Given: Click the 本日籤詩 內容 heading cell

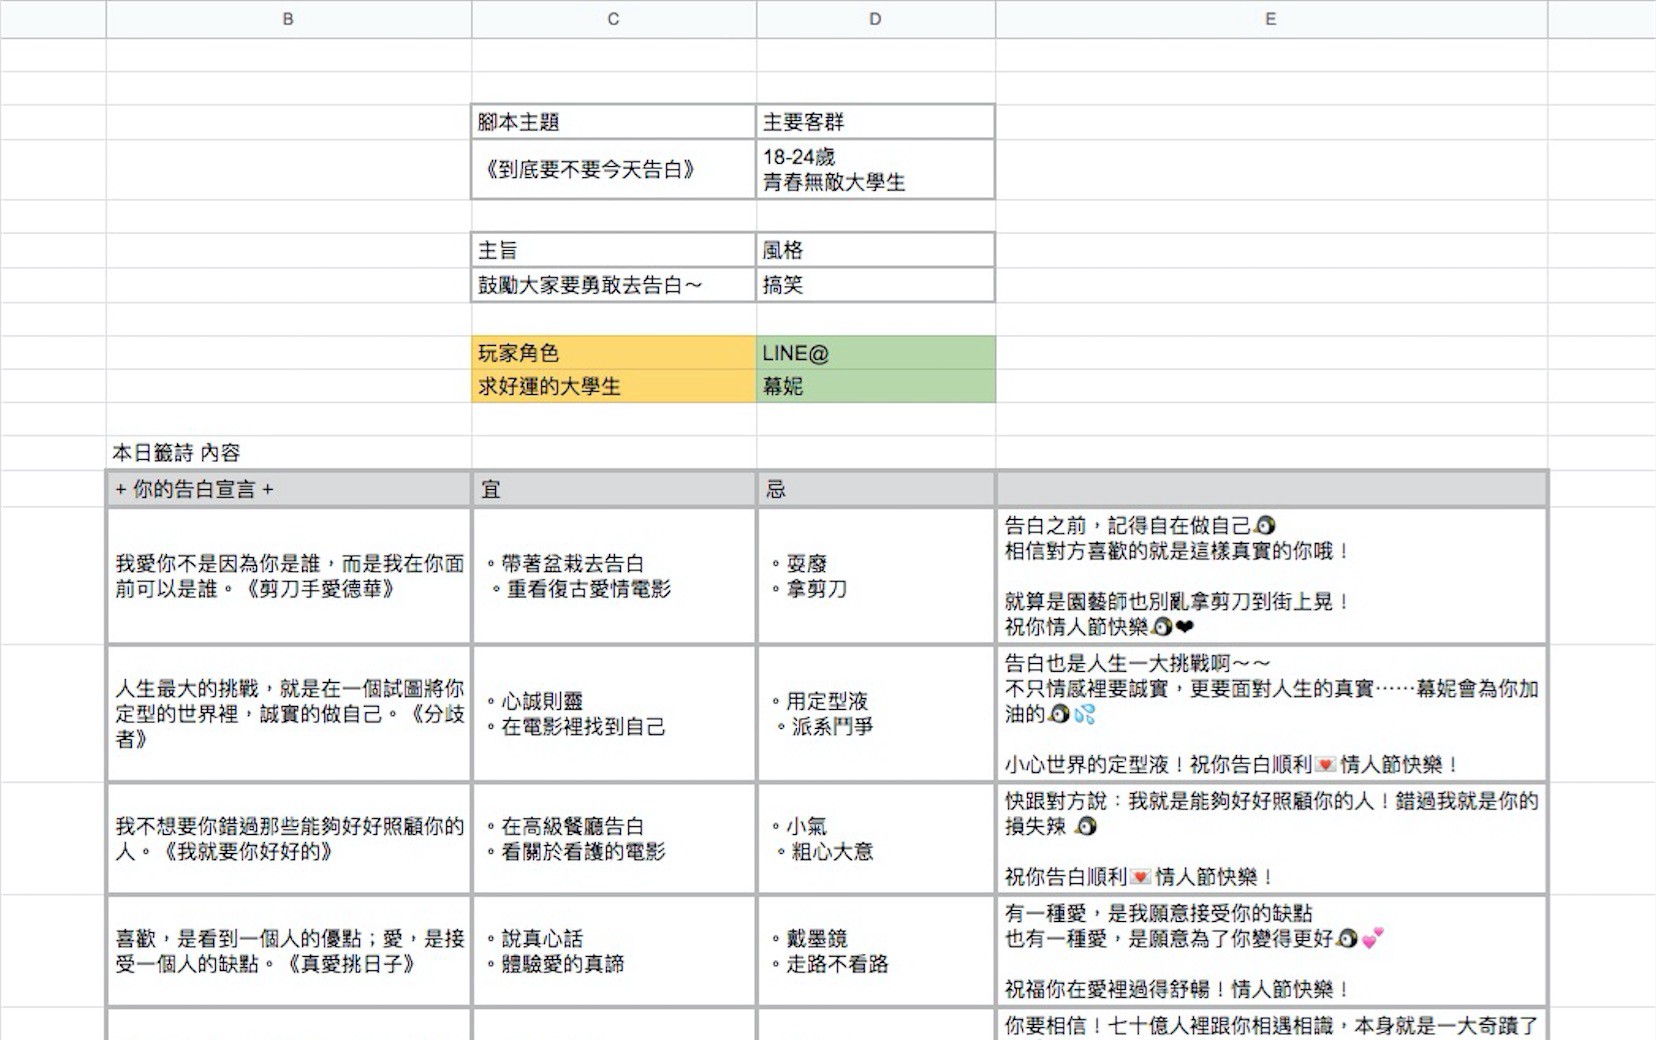Looking at the screenshot, I should (x=288, y=453).
